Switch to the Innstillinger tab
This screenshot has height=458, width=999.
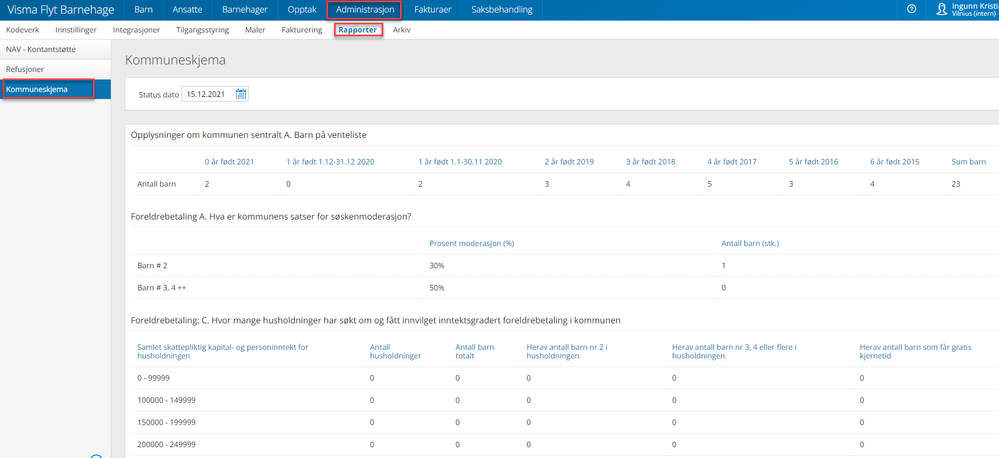[x=76, y=30]
